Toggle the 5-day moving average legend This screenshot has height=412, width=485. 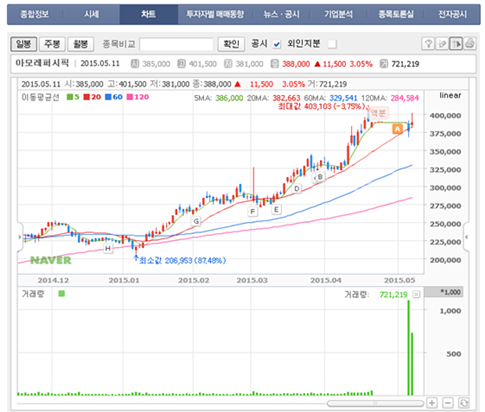tap(73, 97)
